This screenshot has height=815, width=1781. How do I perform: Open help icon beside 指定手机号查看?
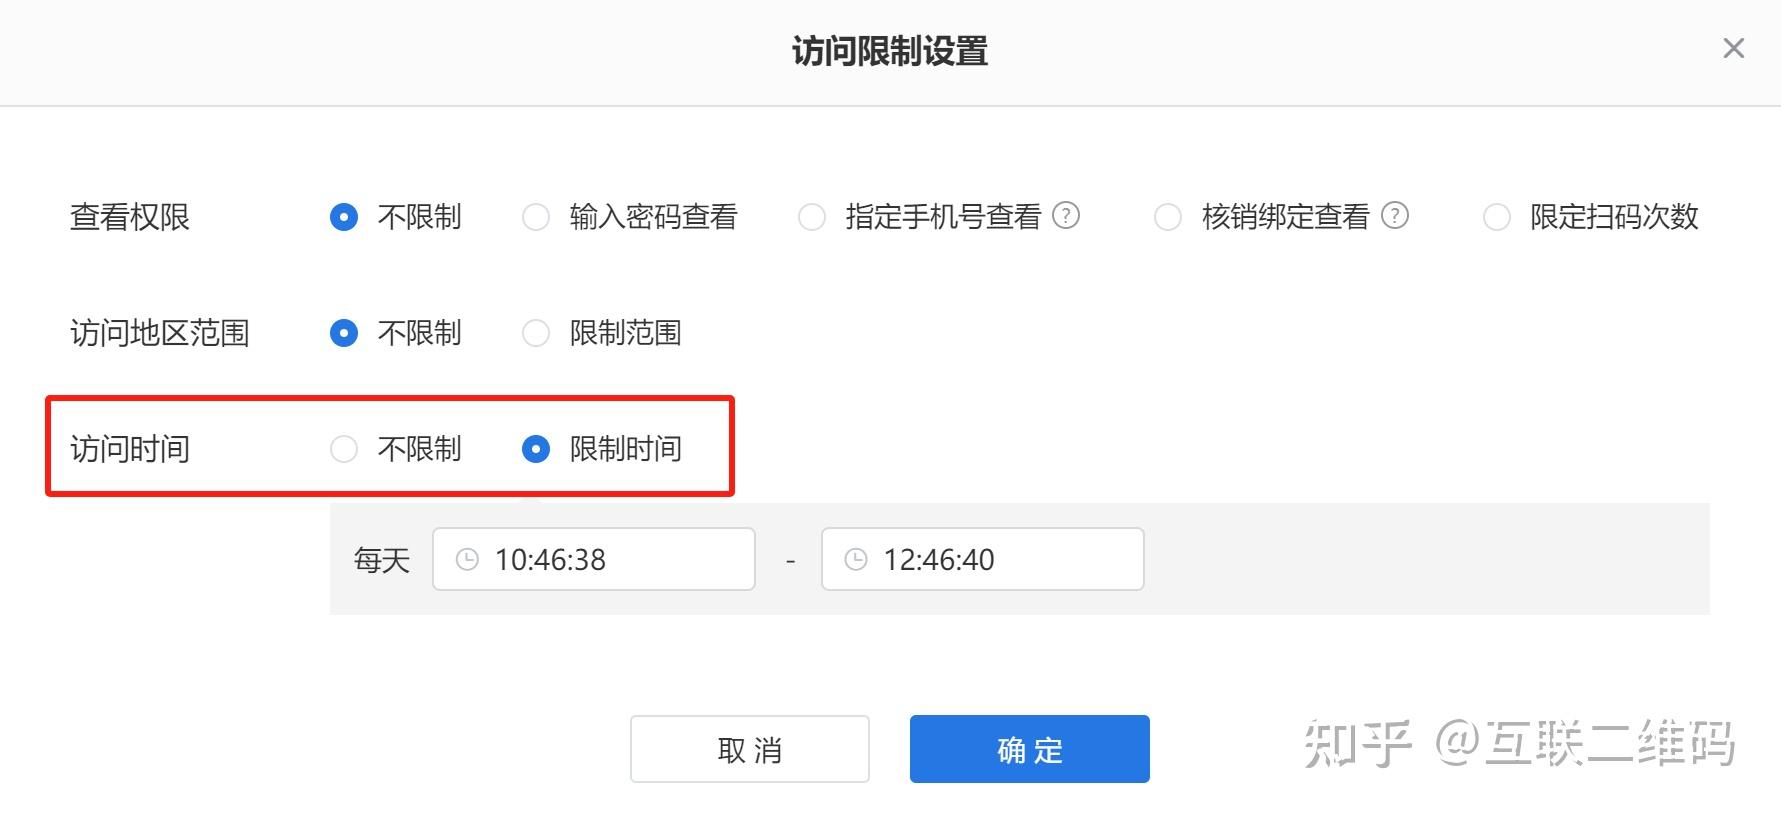(1067, 215)
